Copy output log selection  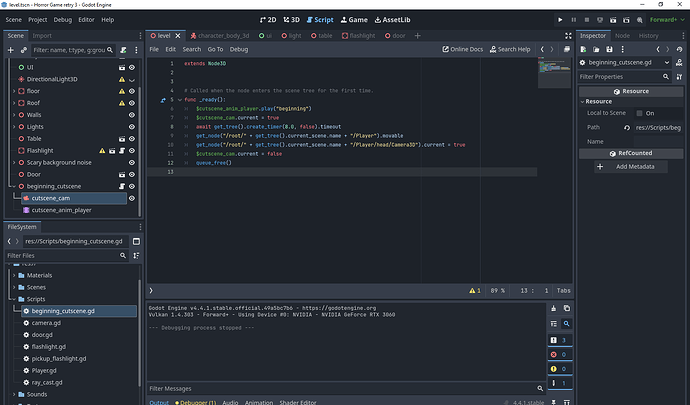567,309
